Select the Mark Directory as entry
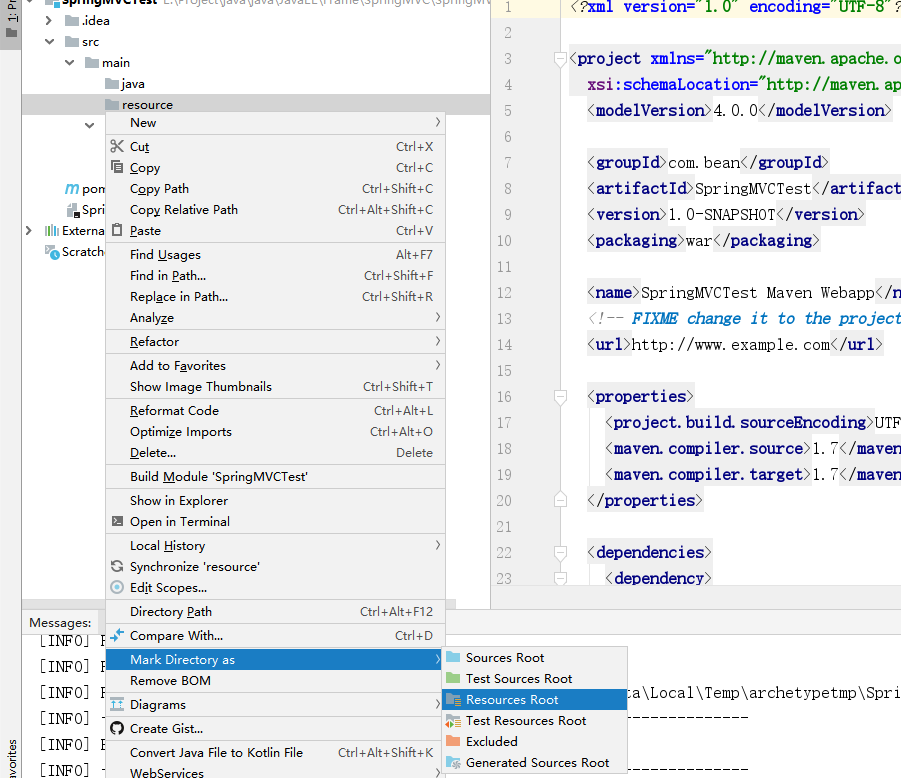Screen dimensions: 901x778 click(x=275, y=659)
